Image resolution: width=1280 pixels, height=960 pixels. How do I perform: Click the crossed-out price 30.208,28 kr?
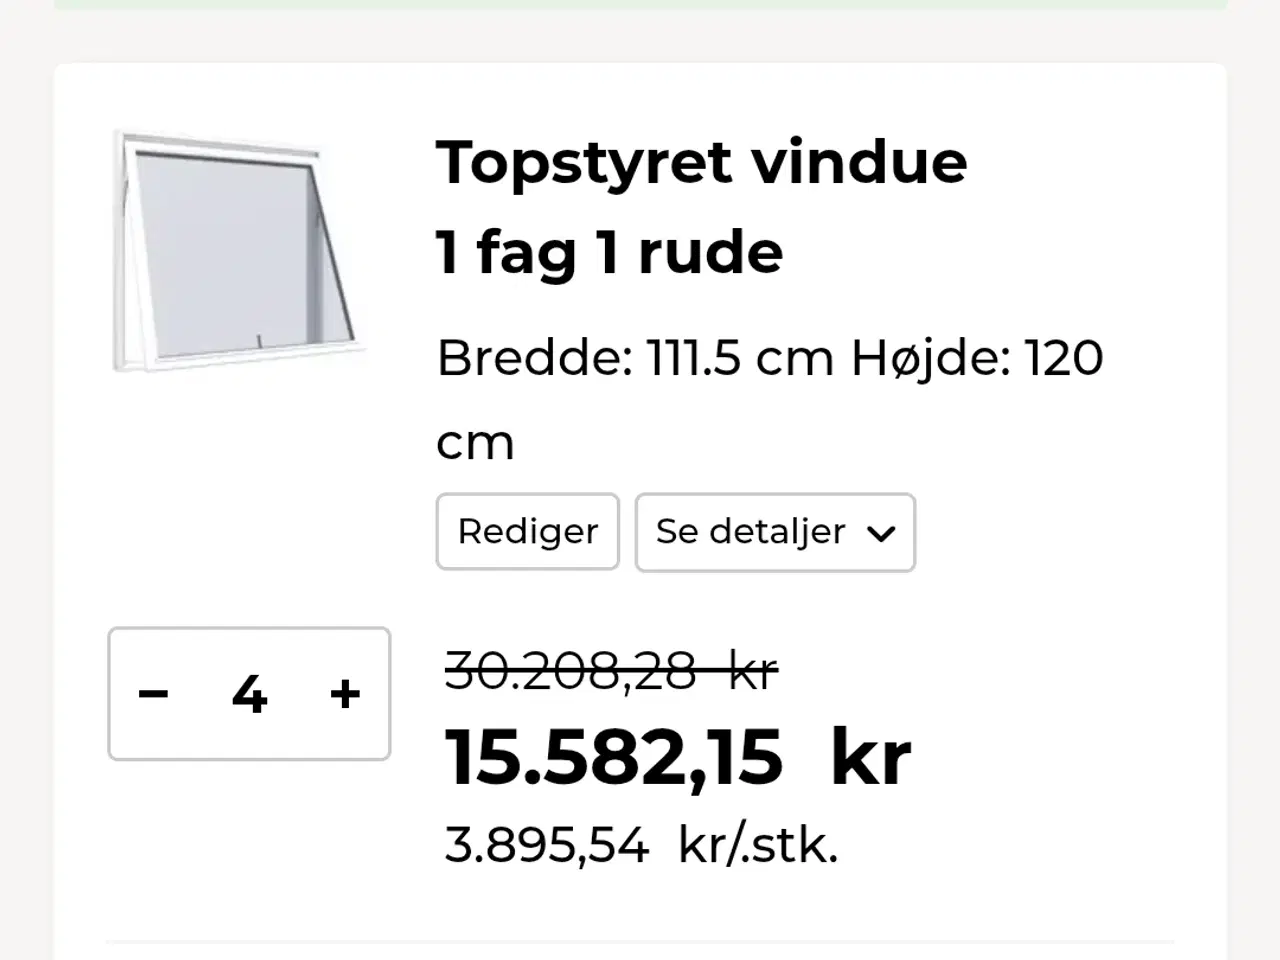pos(611,670)
